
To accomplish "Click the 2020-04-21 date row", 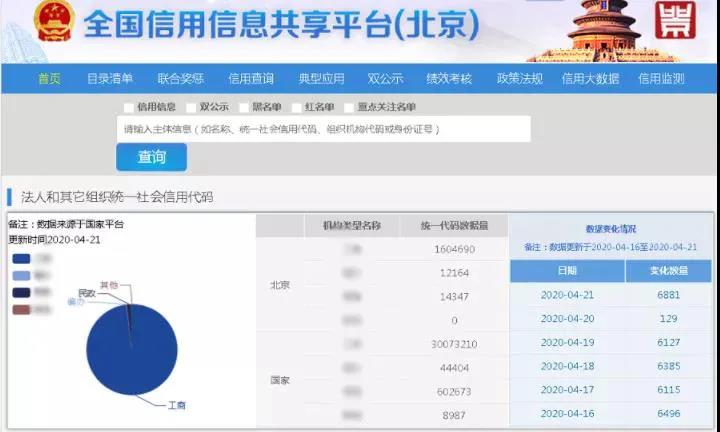I will tap(567, 295).
